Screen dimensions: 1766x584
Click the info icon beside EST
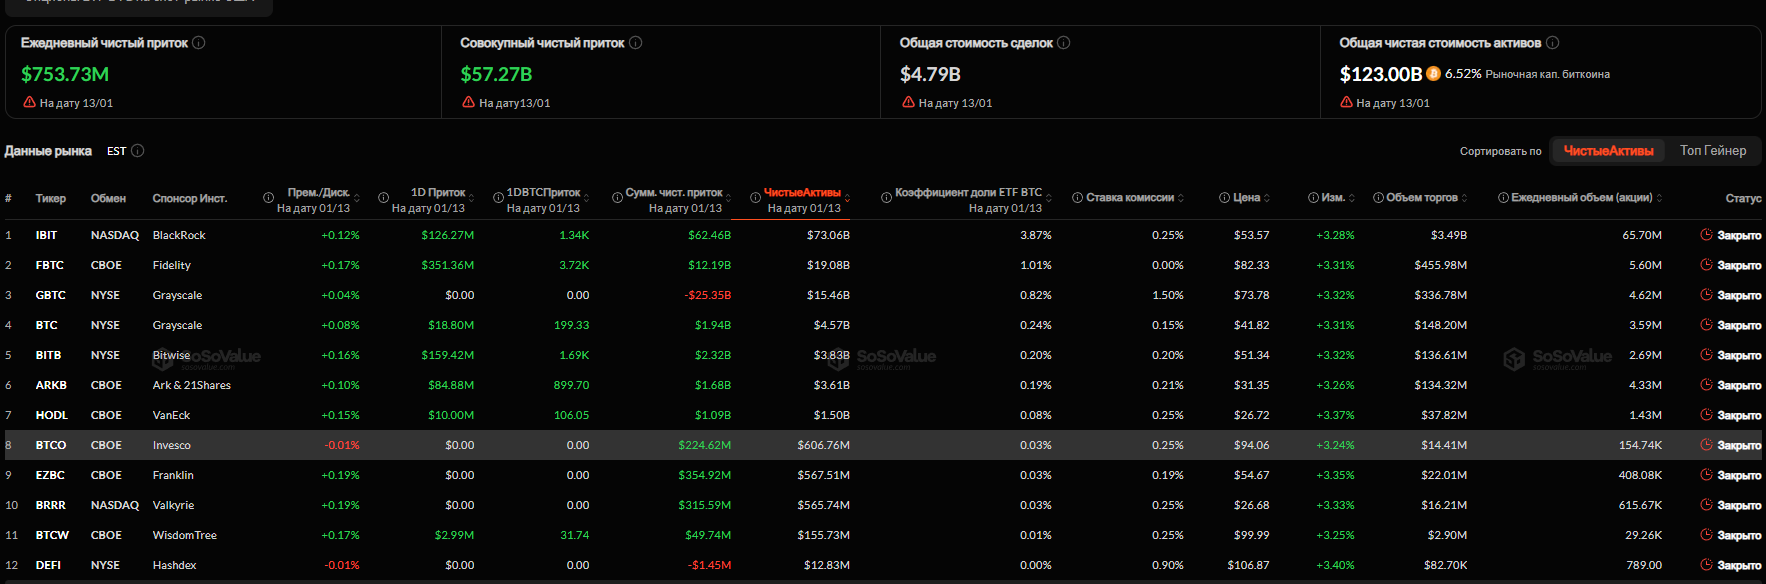pyautogui.click(x=138, y=151)
